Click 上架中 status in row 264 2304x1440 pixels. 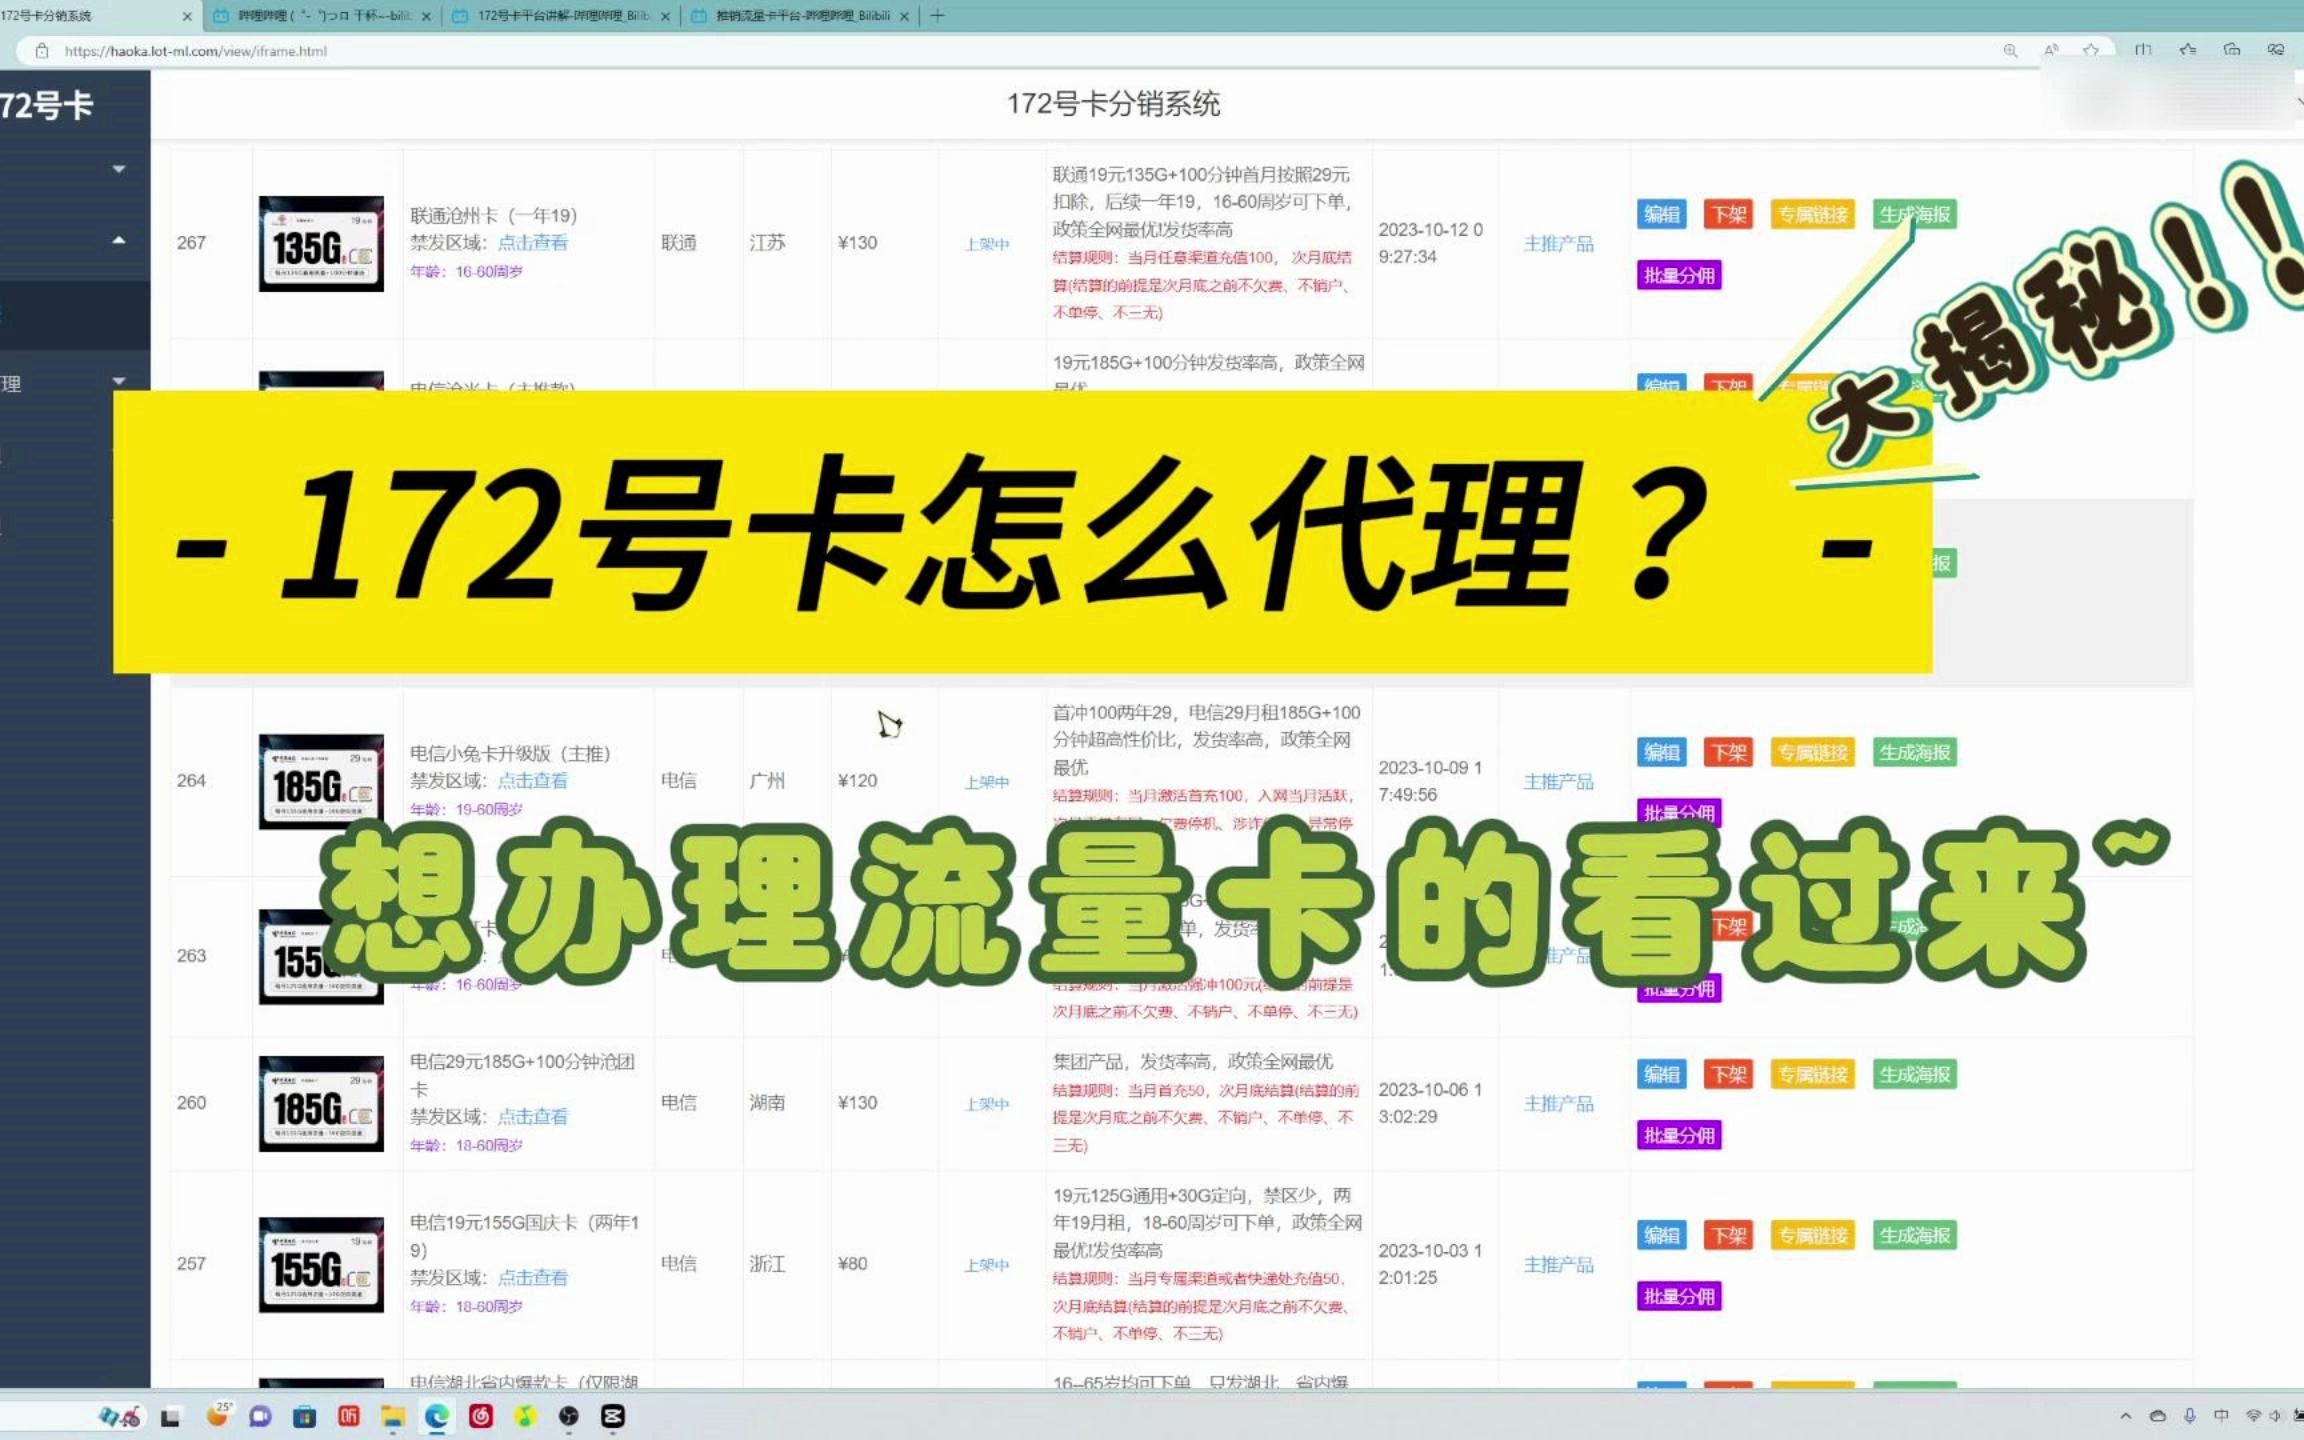tap(986, 782)
